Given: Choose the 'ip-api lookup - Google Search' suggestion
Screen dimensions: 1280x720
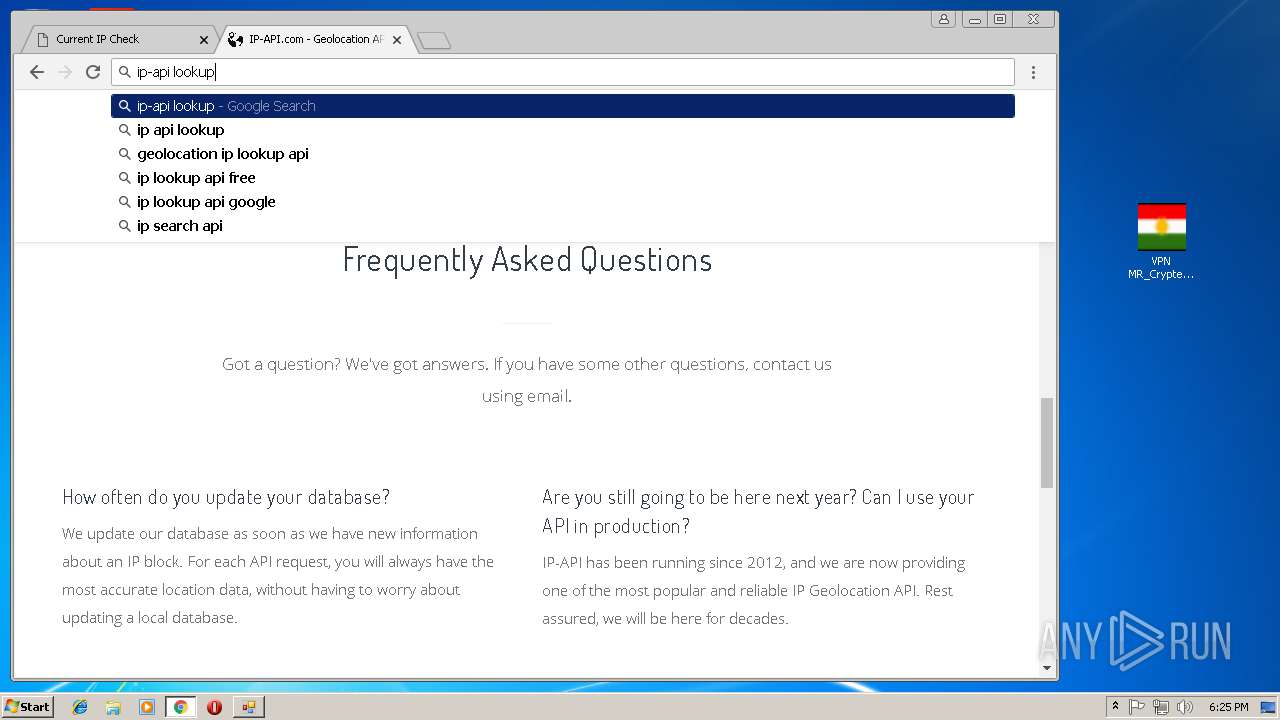Looking at the screenshot, I should pyautogui.click(x=563, y=106).
